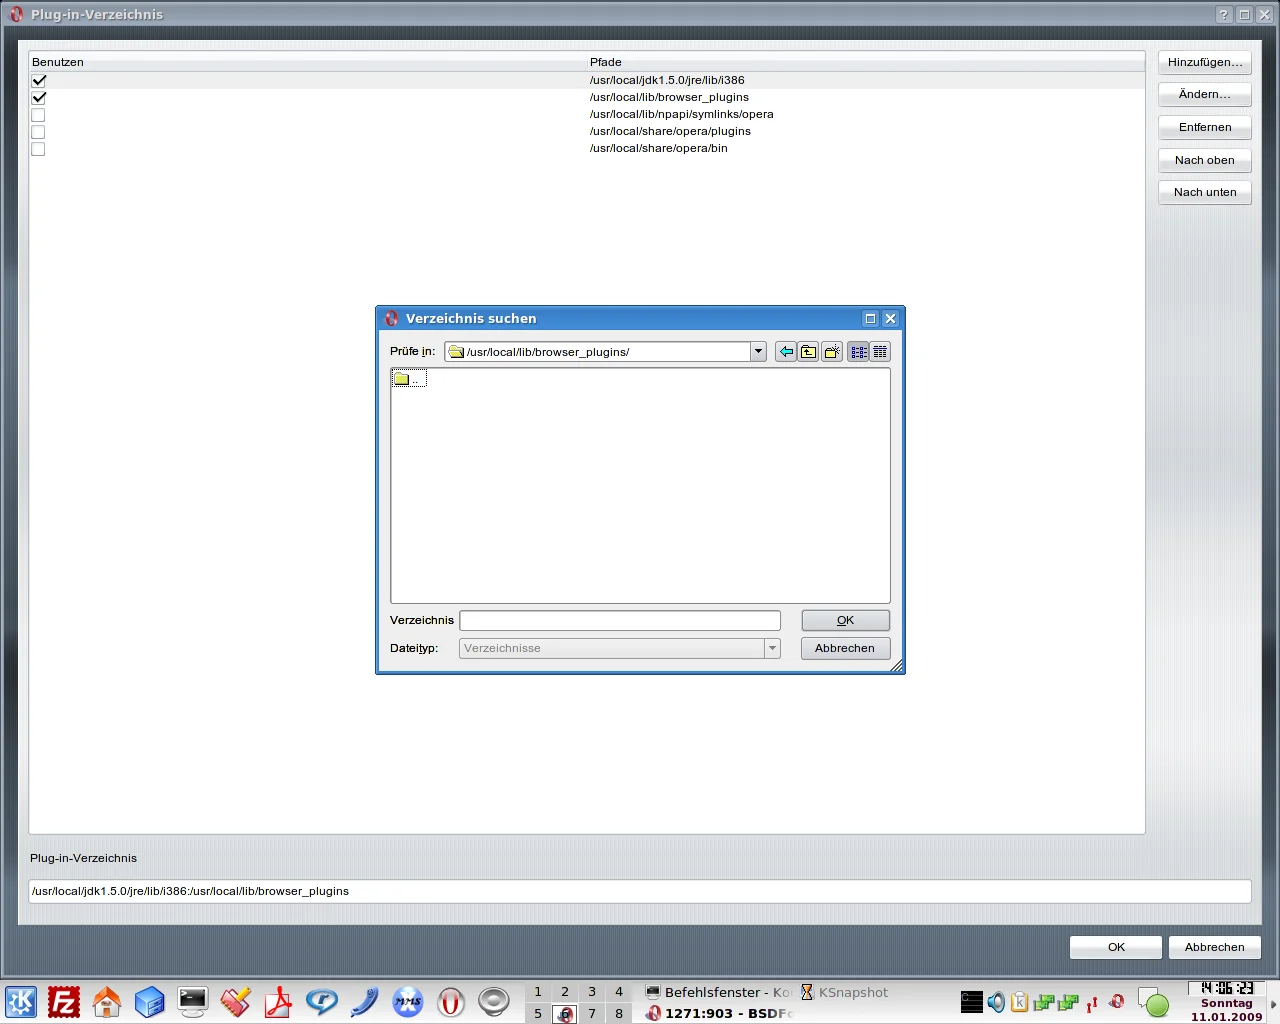
Task: Click the Verzeichnis text field
Action: coord(620,621)
